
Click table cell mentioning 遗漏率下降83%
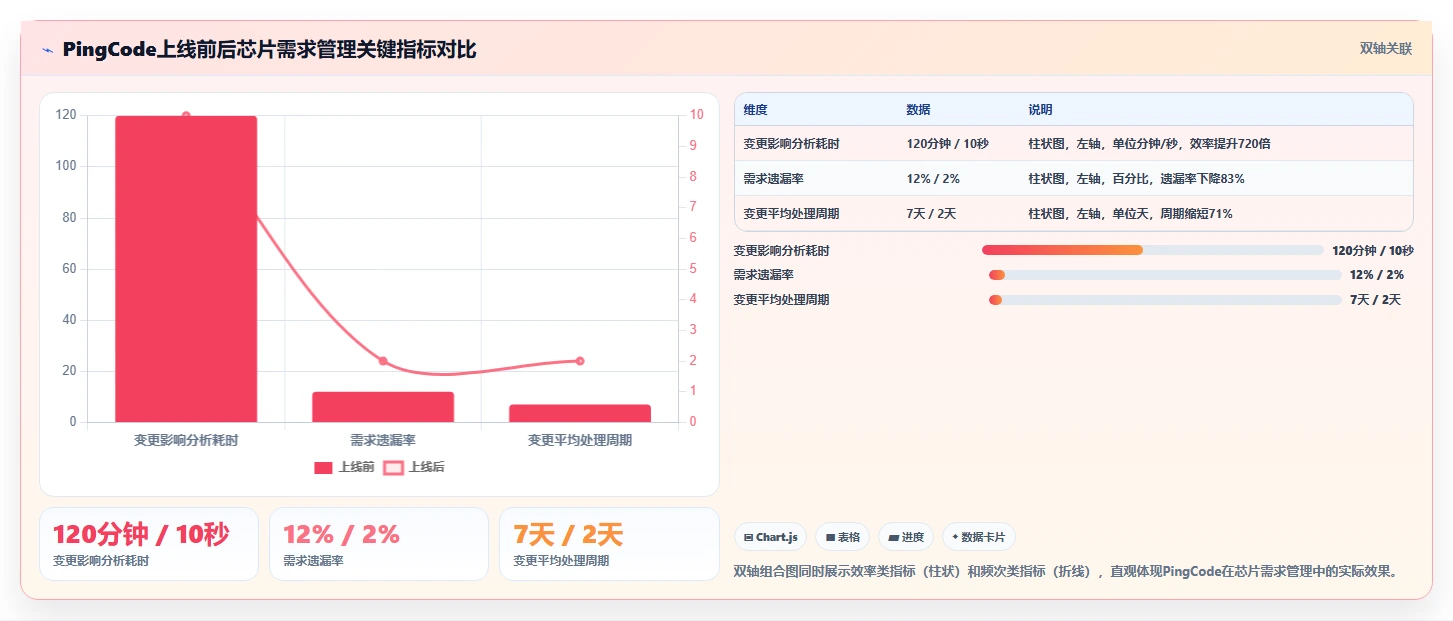click(x=1216, y=179)
